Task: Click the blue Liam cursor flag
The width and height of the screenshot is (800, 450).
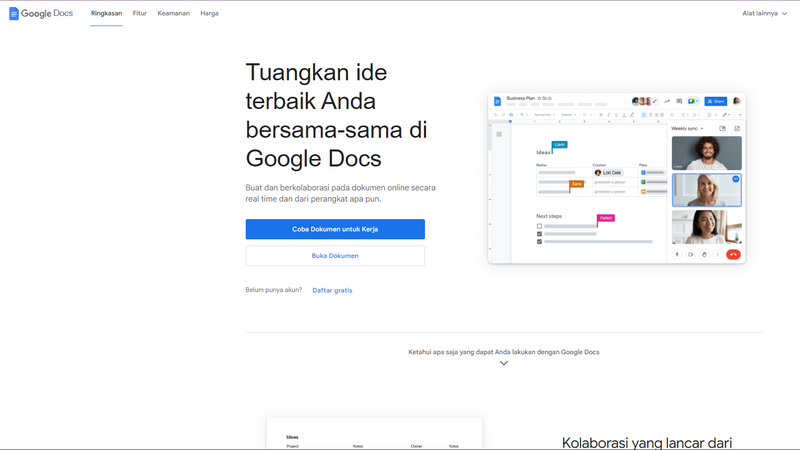Action: point(560,144)
